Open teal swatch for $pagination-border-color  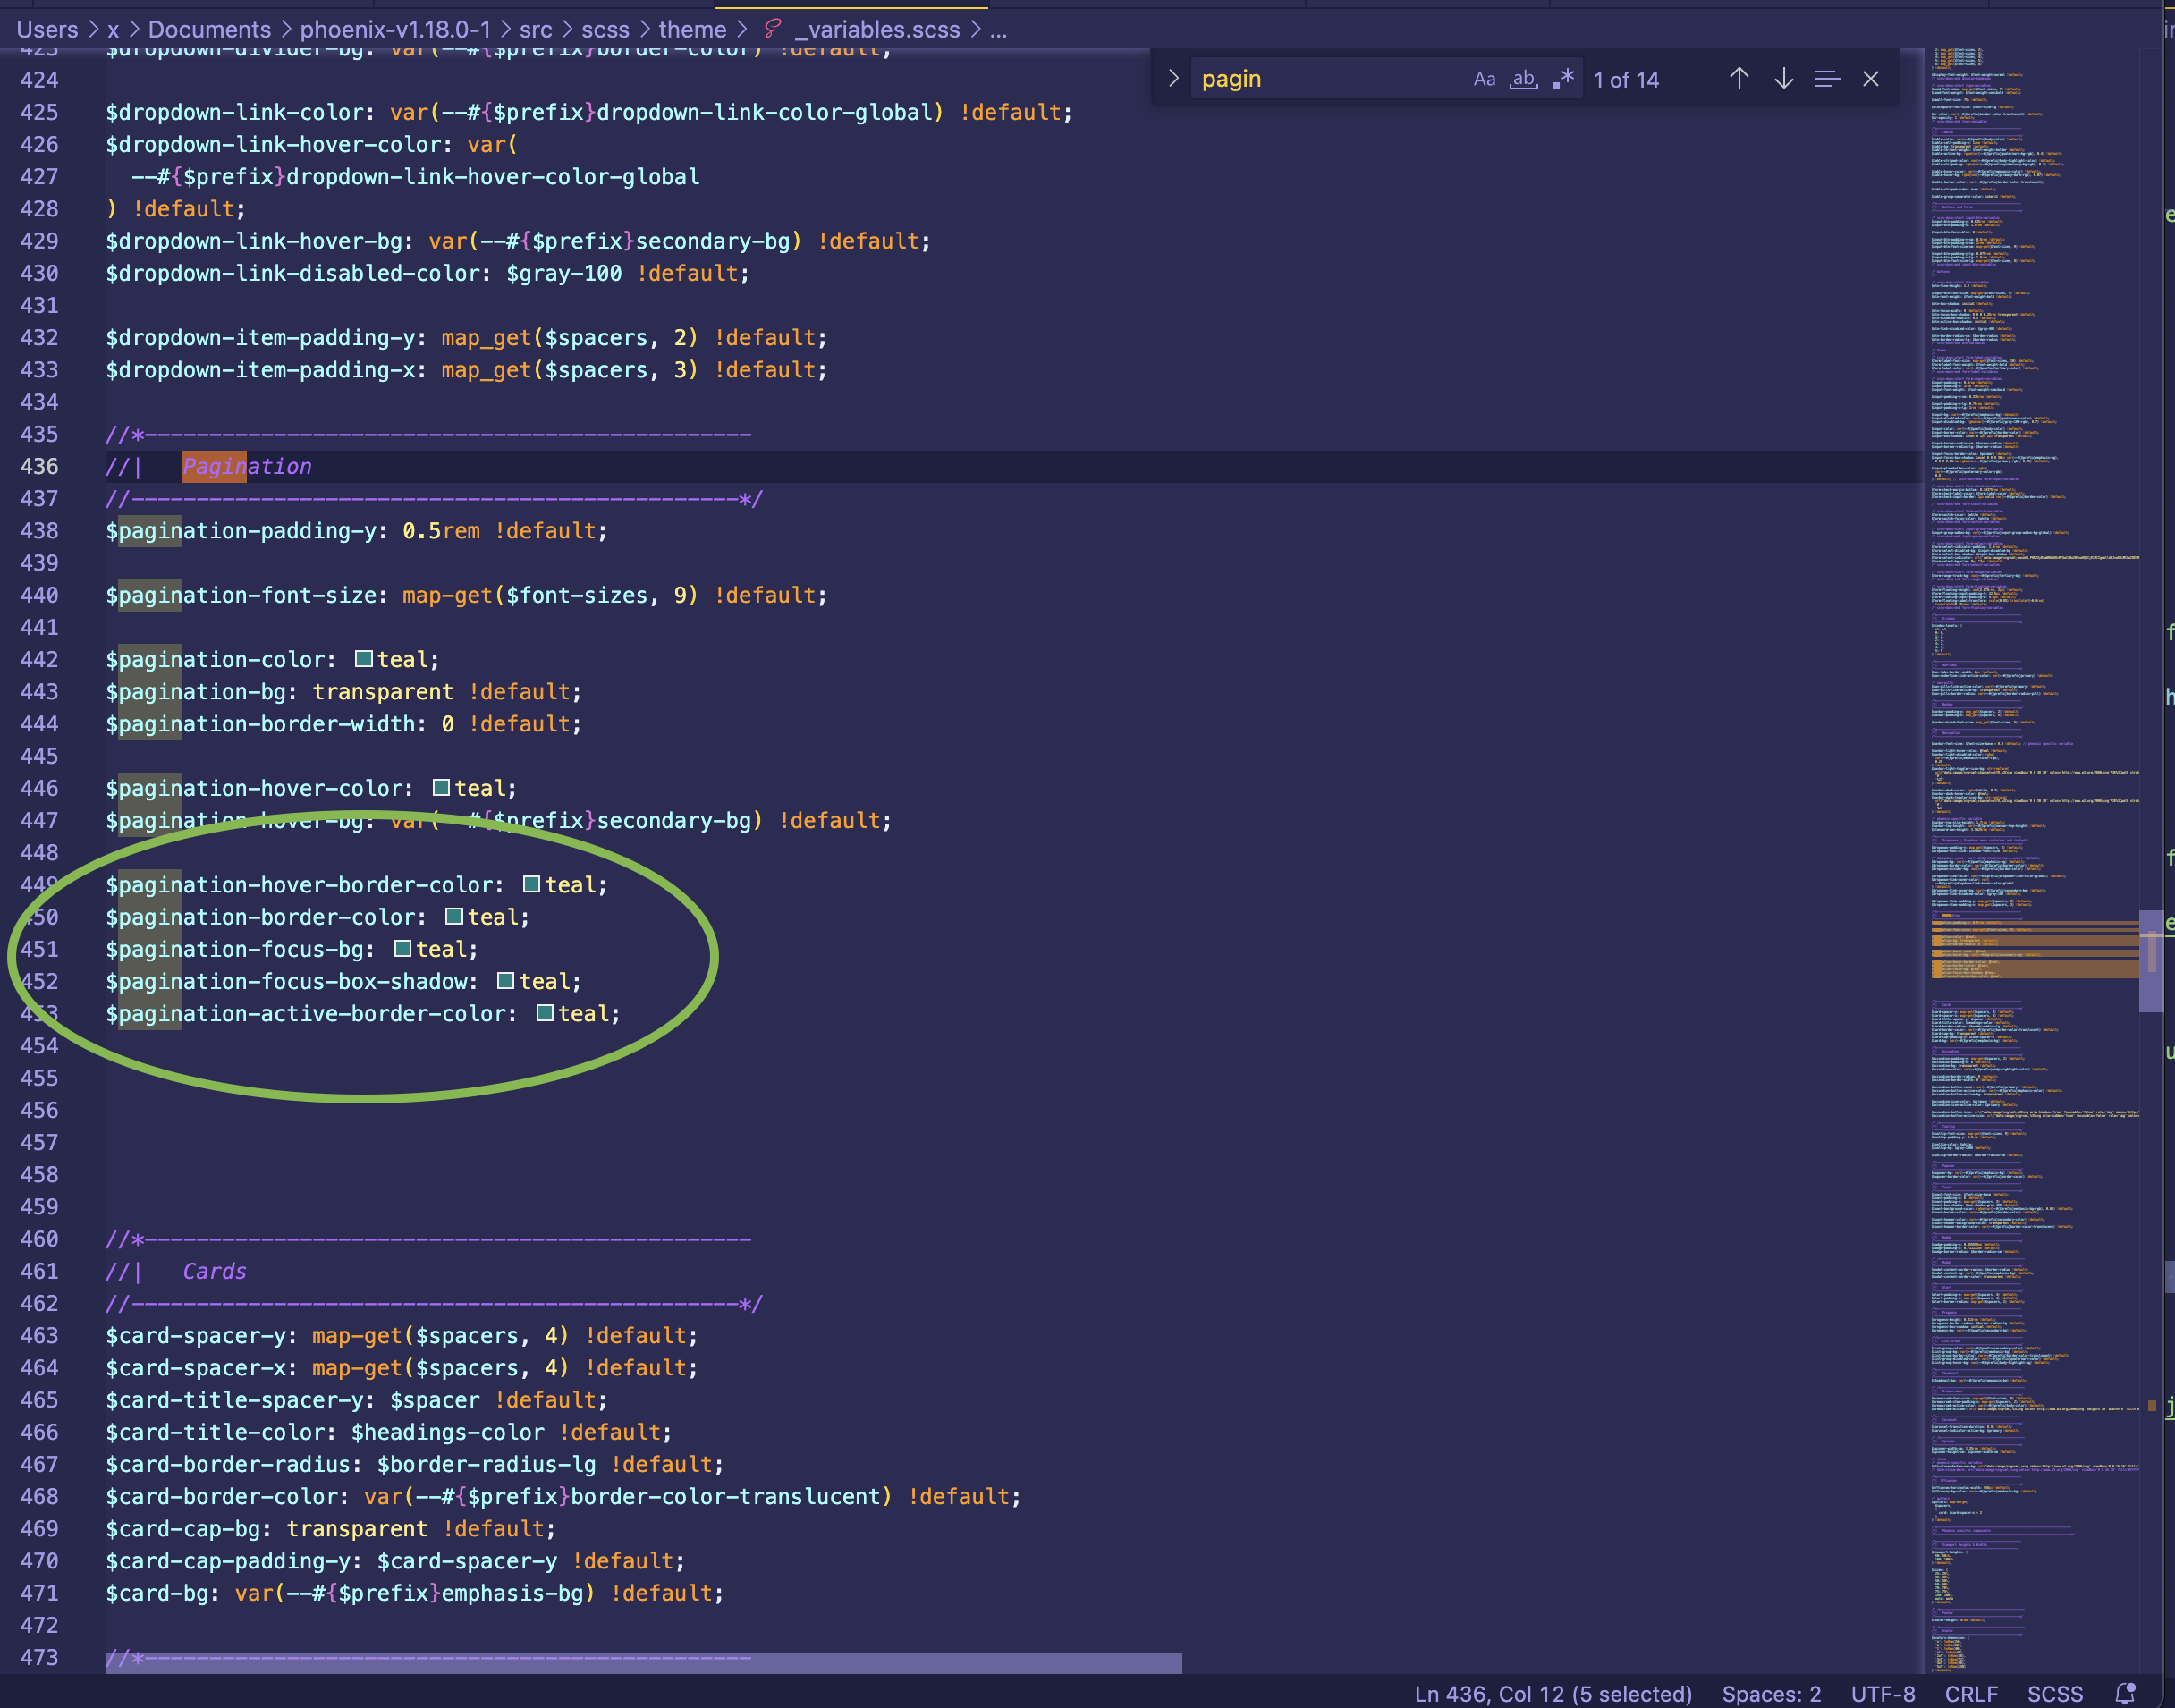pos(454,917)
